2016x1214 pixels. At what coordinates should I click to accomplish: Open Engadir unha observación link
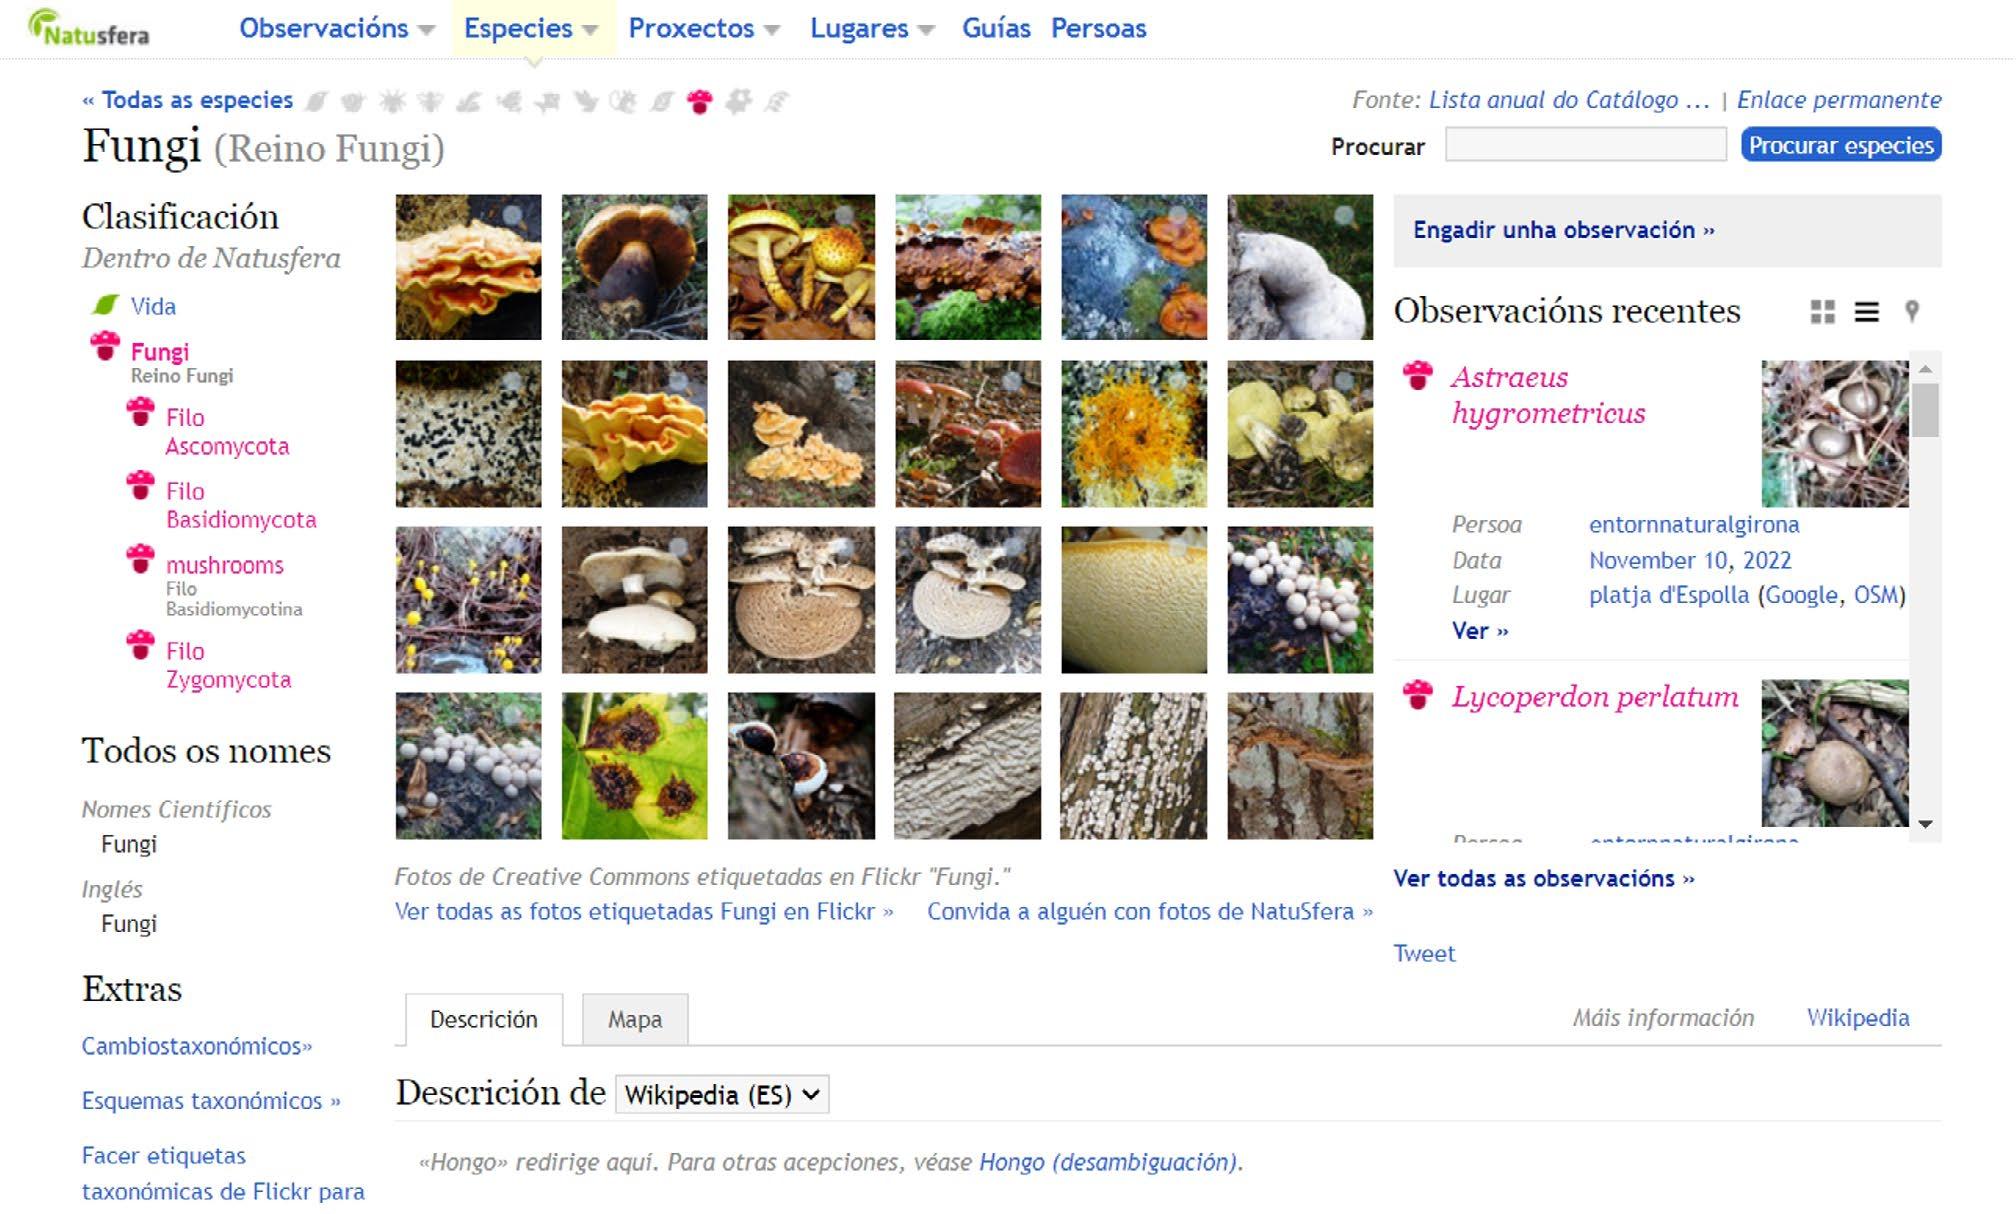(x=1564, y=230)
